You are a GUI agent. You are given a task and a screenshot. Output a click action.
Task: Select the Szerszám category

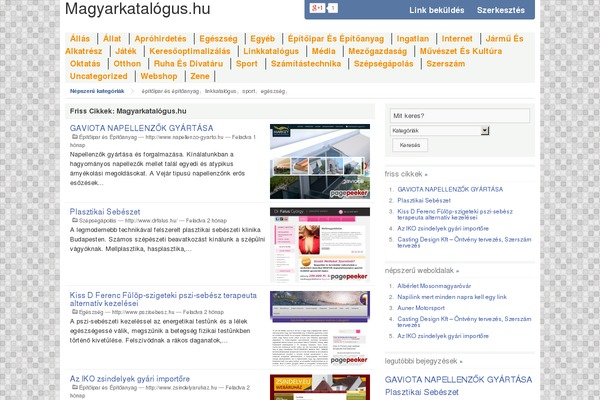[445, 64]
